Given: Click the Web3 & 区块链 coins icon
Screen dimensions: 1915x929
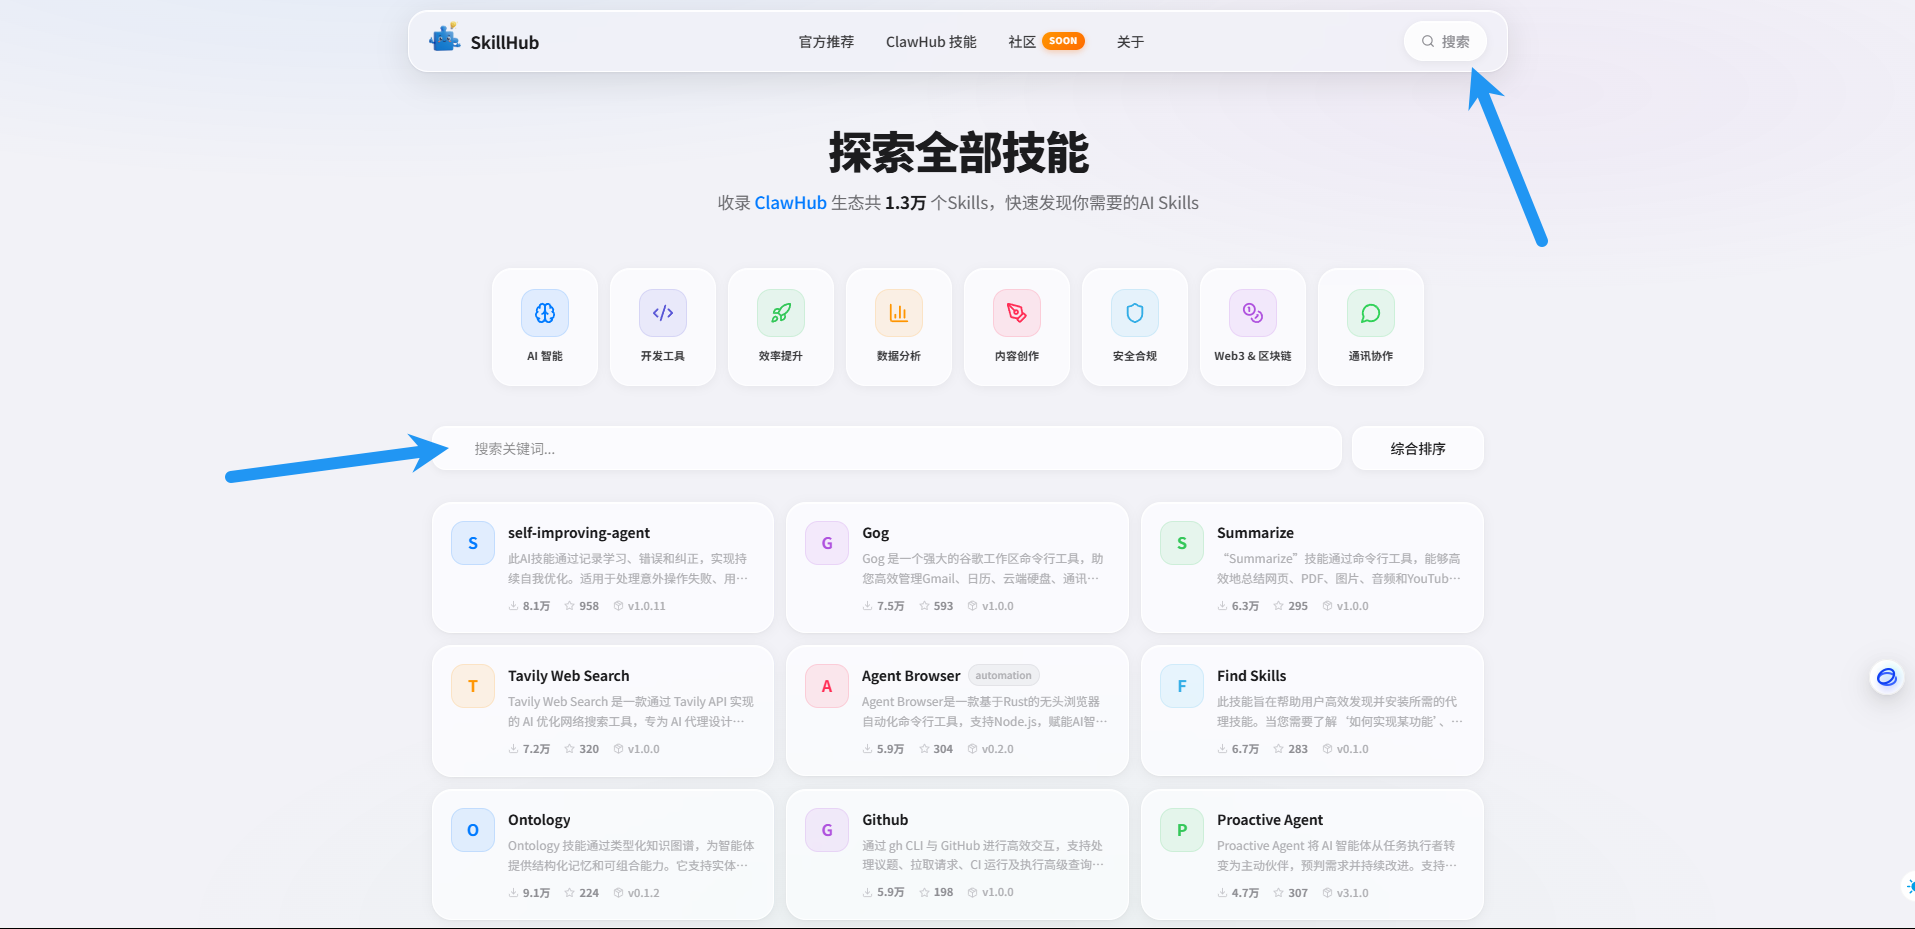Looking at the screenshot, I should coord(1253,314).
